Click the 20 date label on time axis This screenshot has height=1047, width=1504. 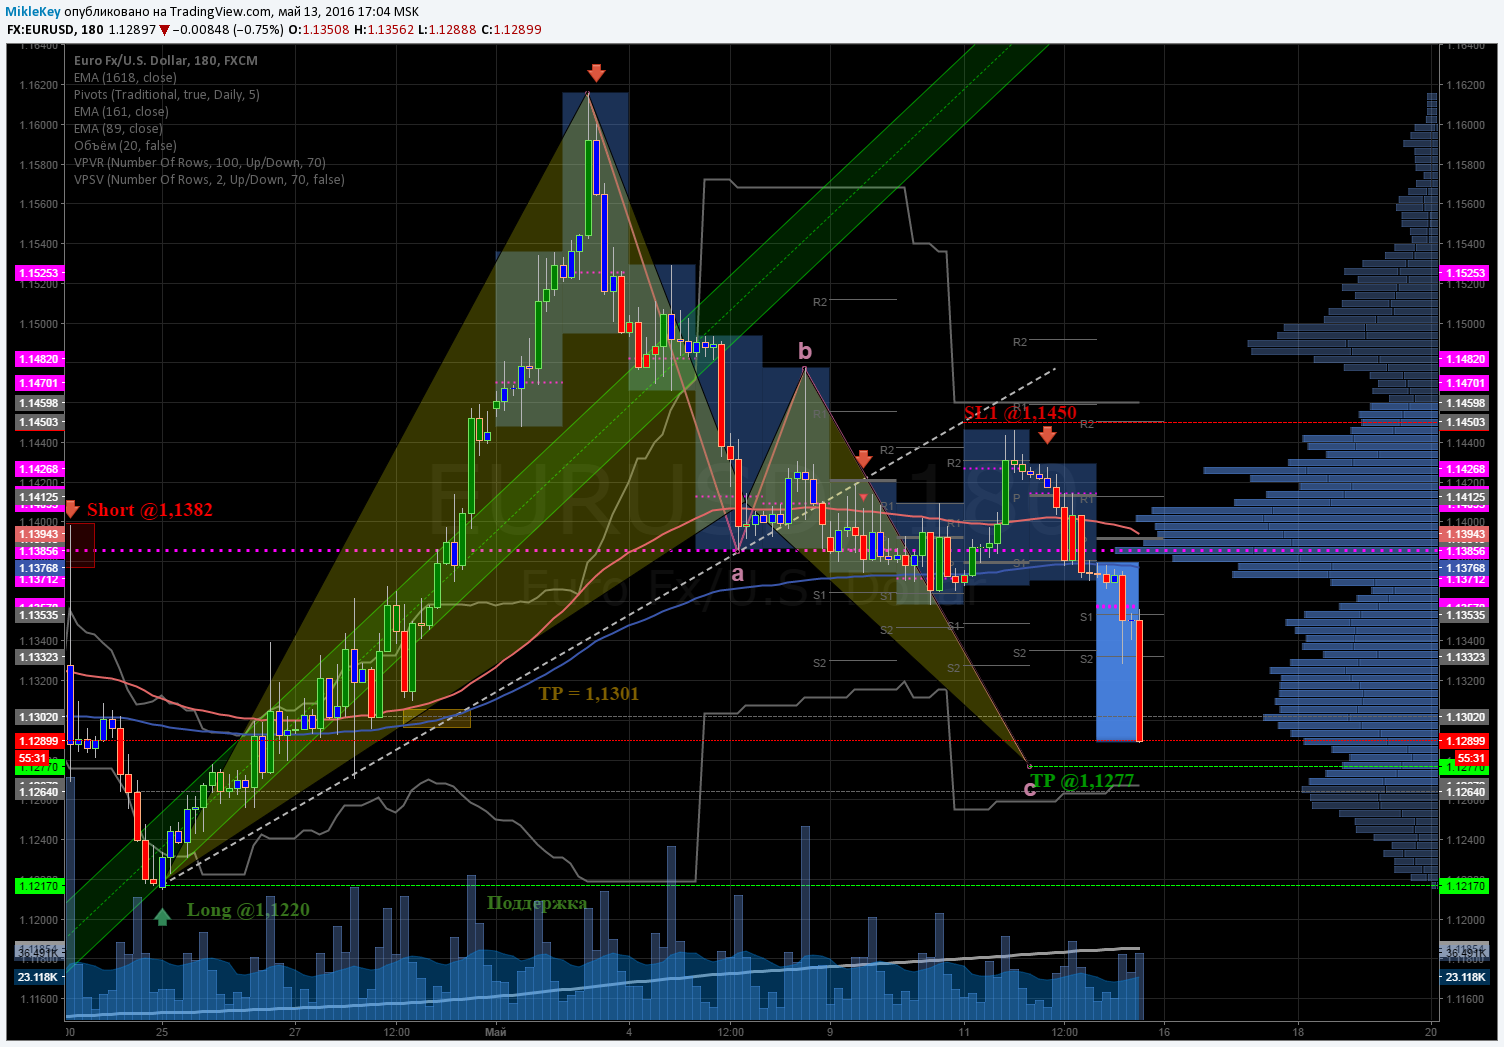click(1431, 1032)
